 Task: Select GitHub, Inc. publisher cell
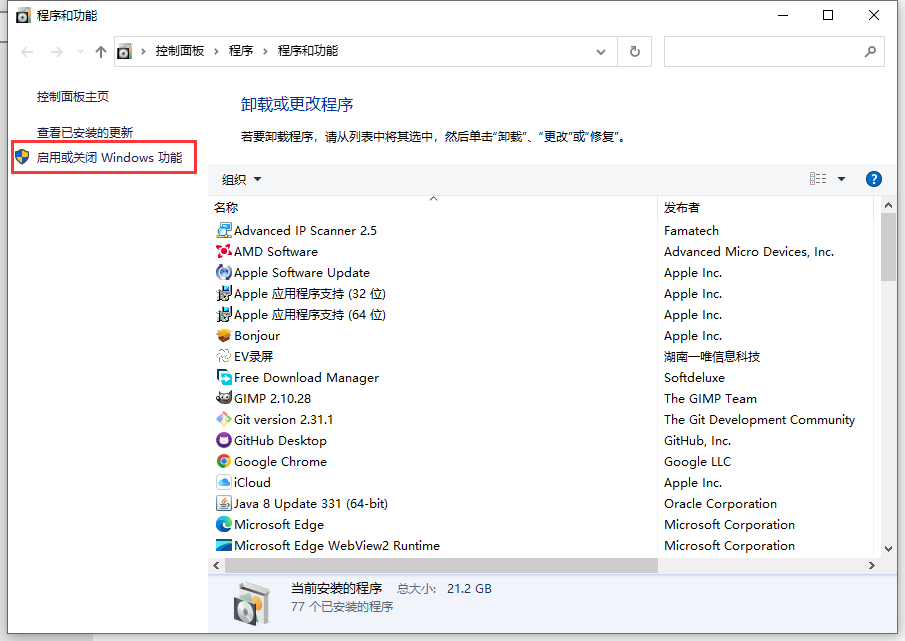coord(697,440)
